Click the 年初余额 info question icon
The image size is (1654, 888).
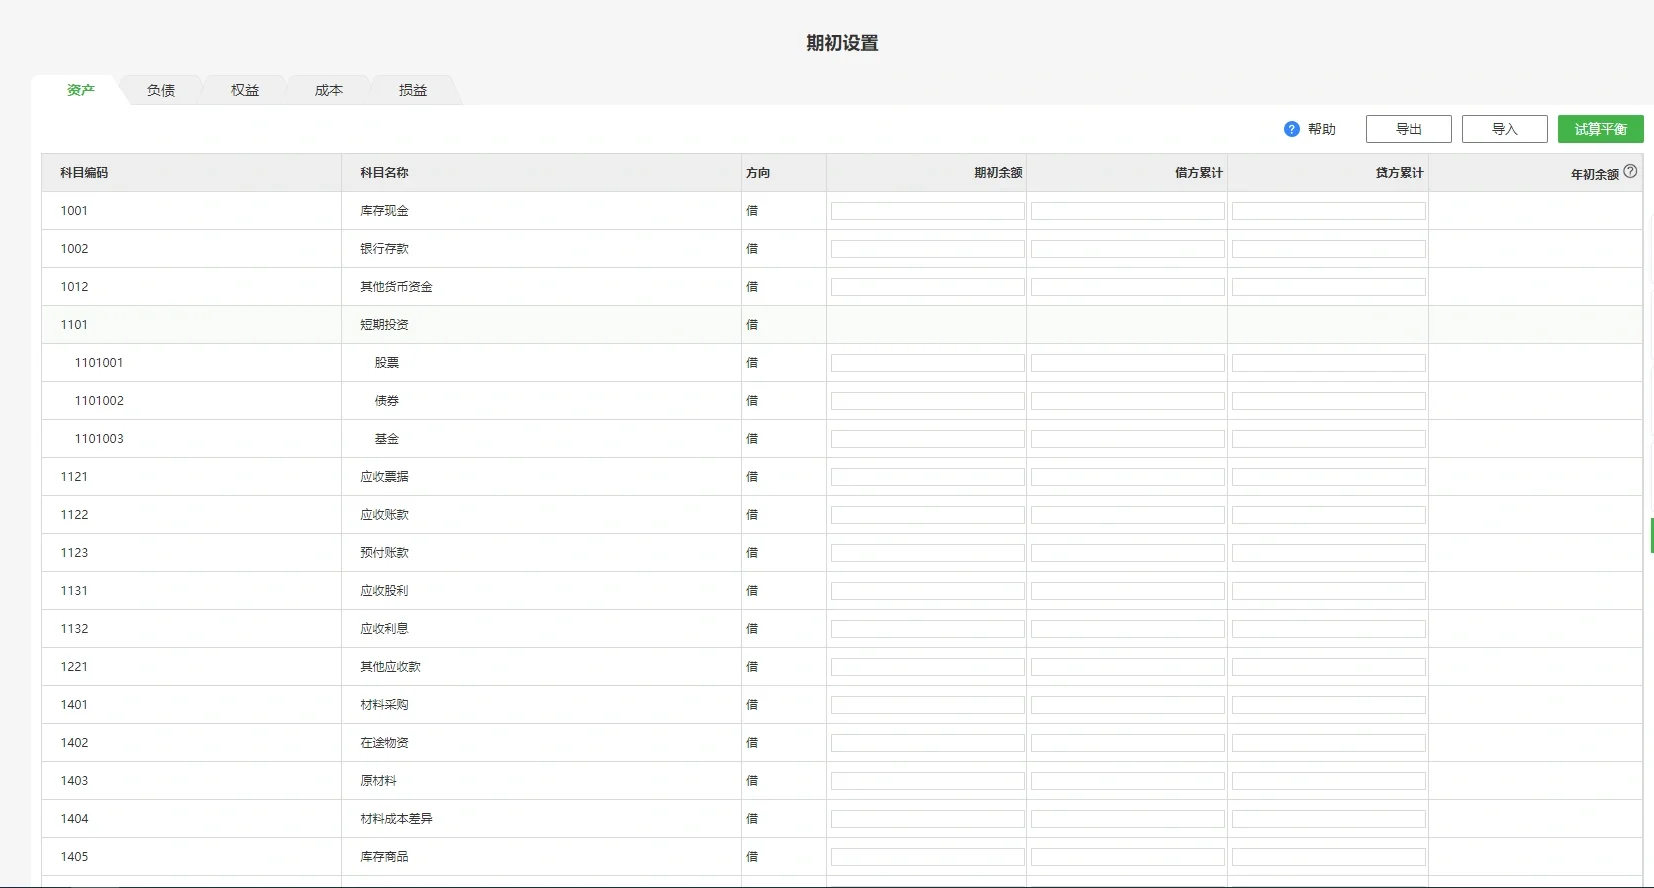pyautogui.click(x=1630, y=171)
